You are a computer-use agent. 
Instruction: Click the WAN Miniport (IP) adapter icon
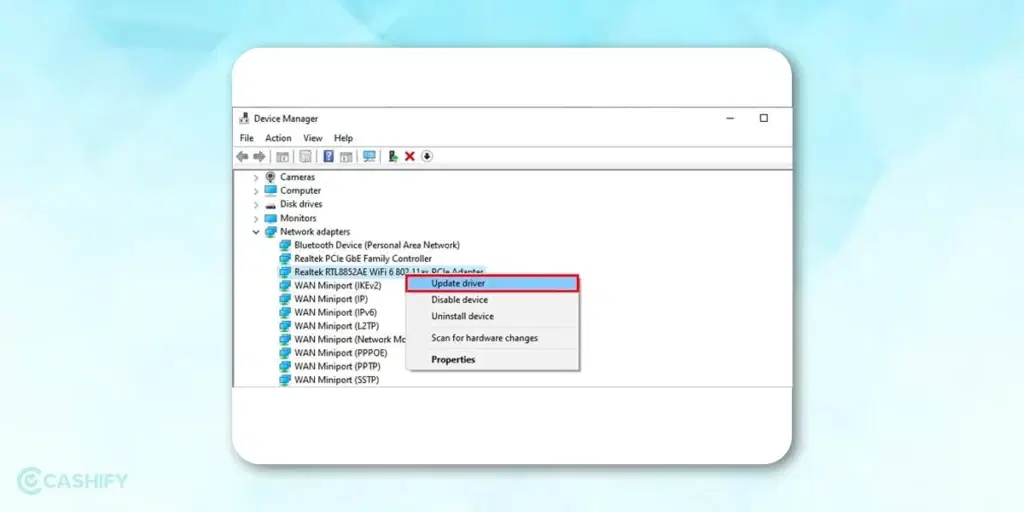click(x=285, y=299)
